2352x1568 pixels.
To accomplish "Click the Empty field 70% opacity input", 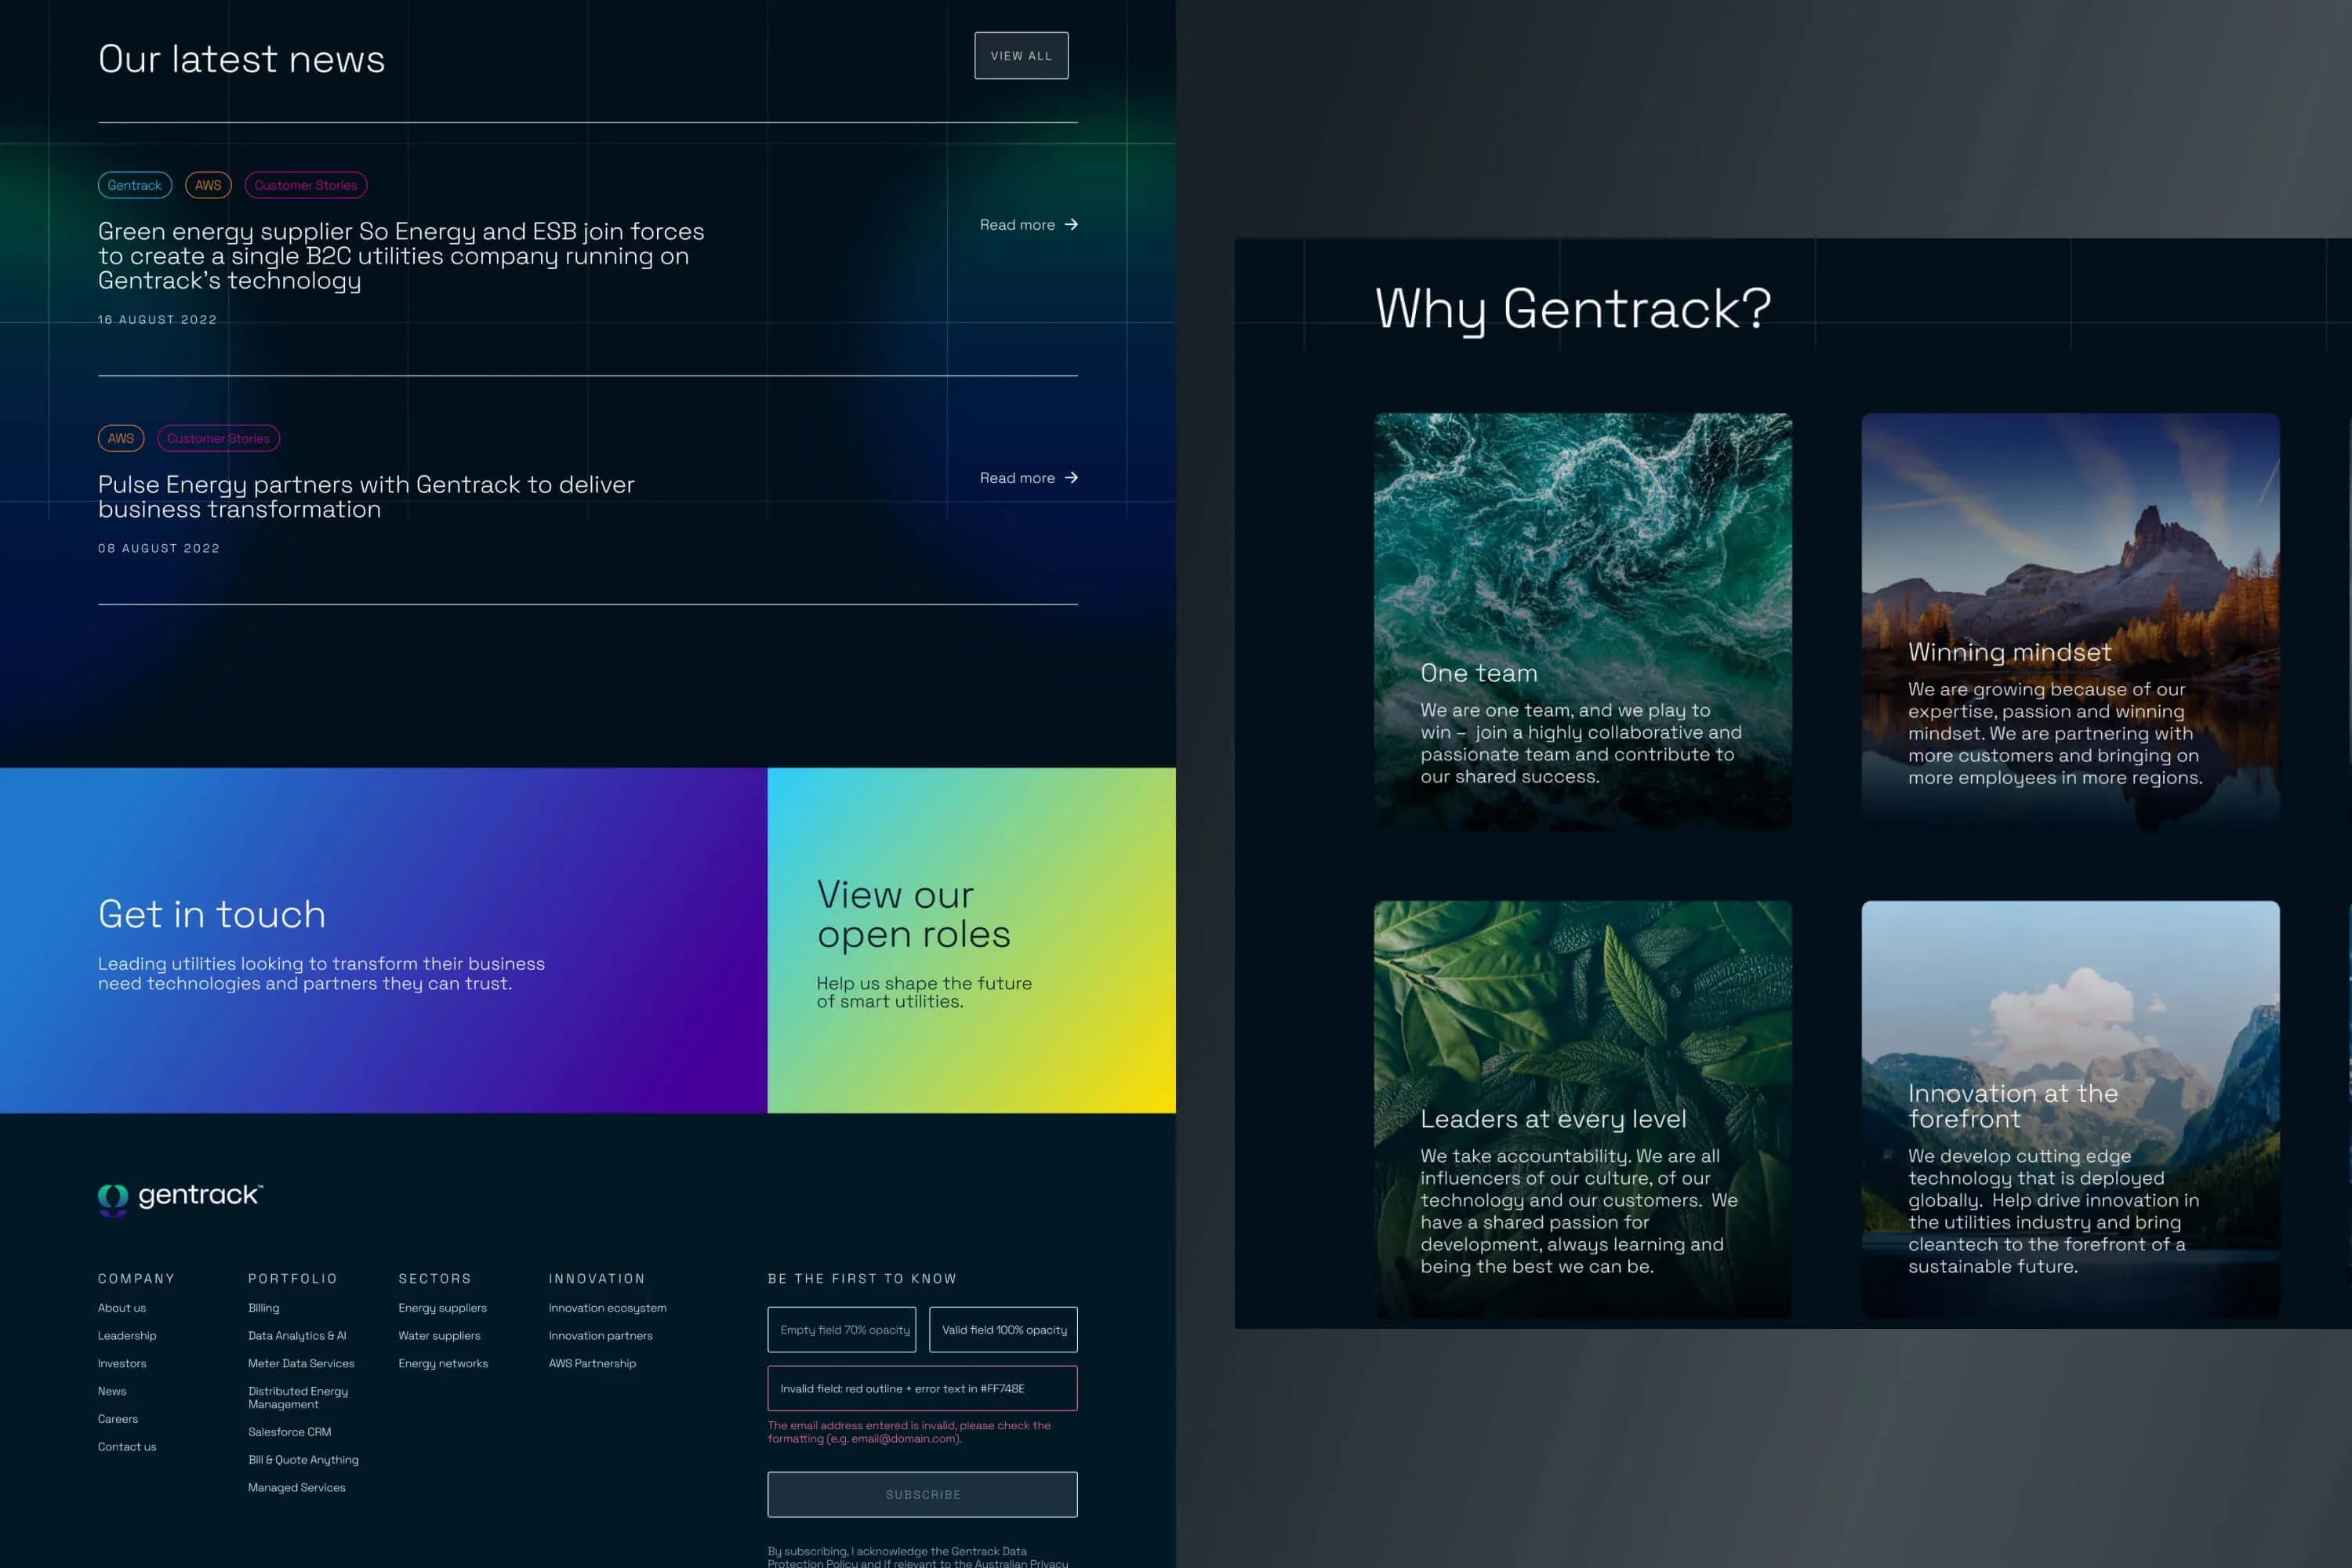I will (x=842, y=1330).
